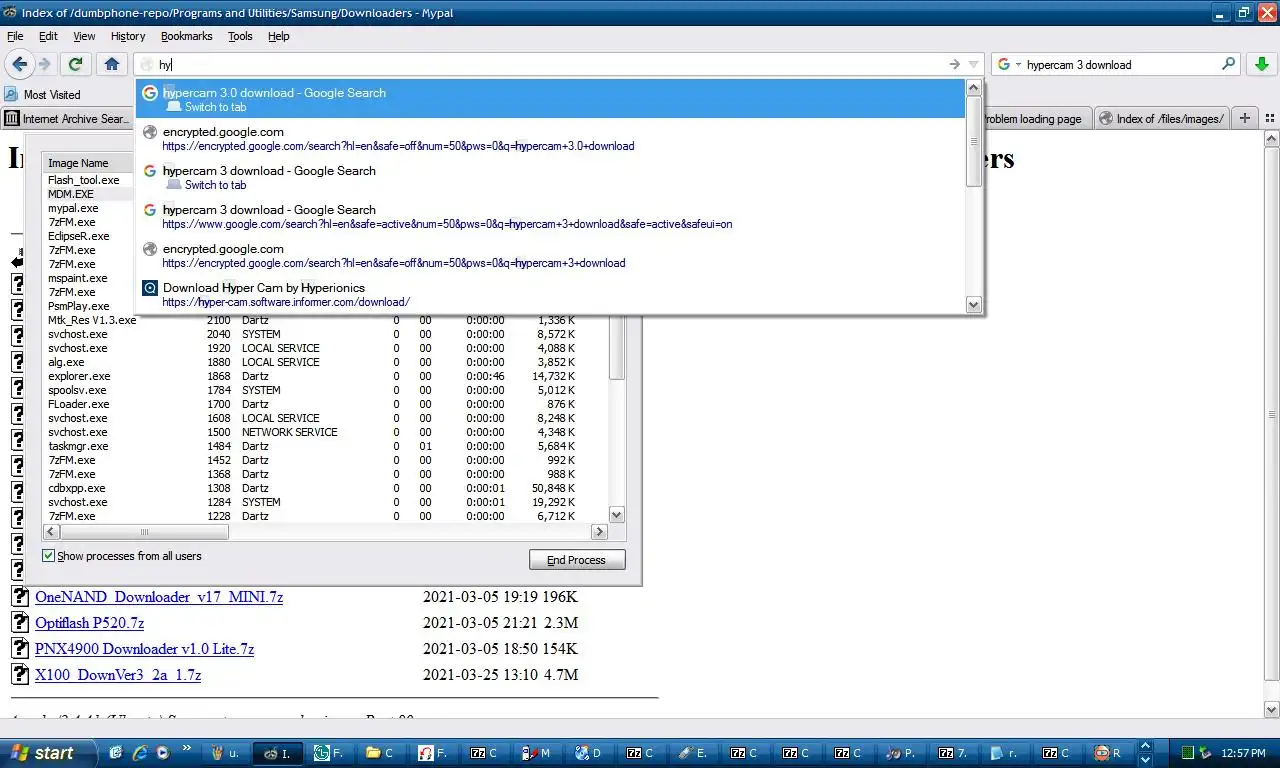Image resolution: width=1280 pixels, height=768 pixels.
Task: Open the List all tabs dropdown
Action: click(1270, 118)
